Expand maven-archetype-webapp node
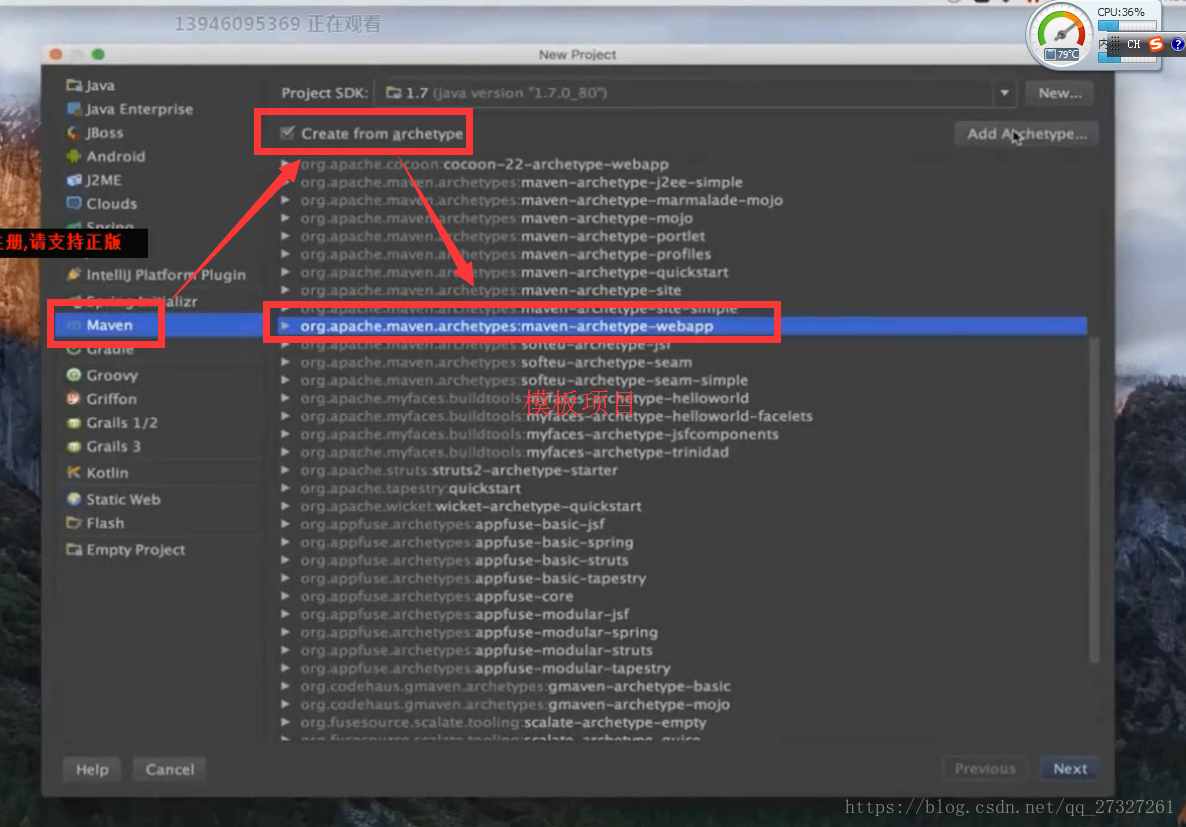Image resolution: width=1186 pixels, height=827 pixels. click(285, 326)
